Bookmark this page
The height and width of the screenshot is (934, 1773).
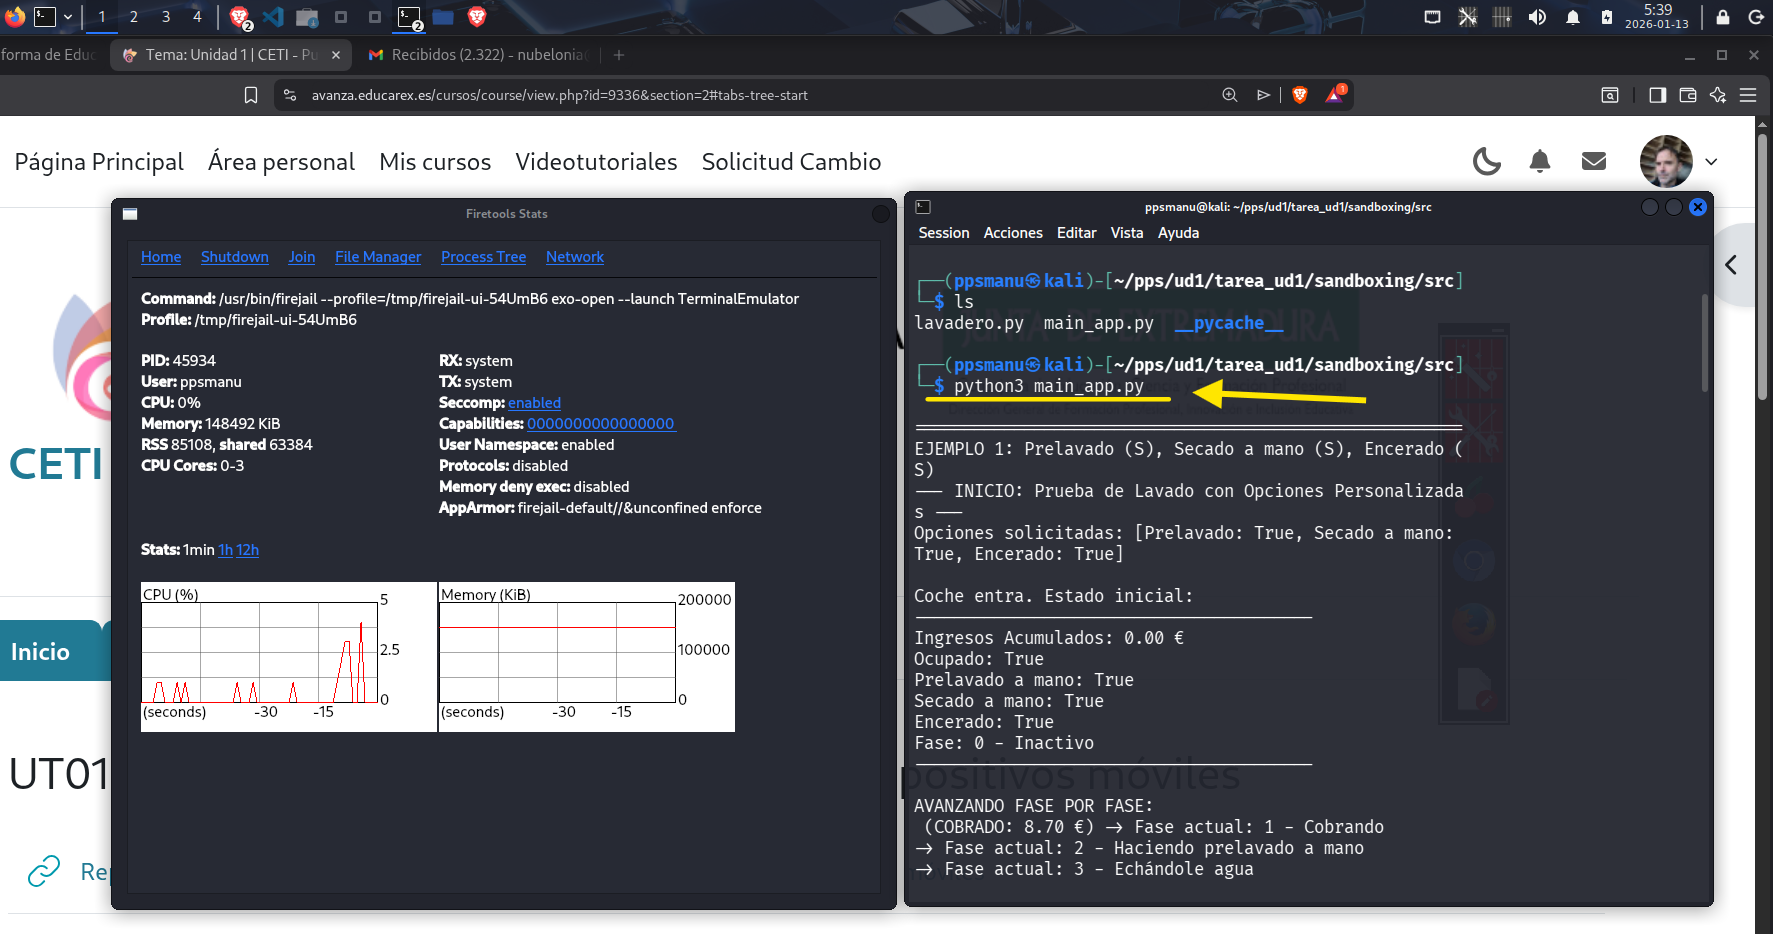(x=251, y=95)
